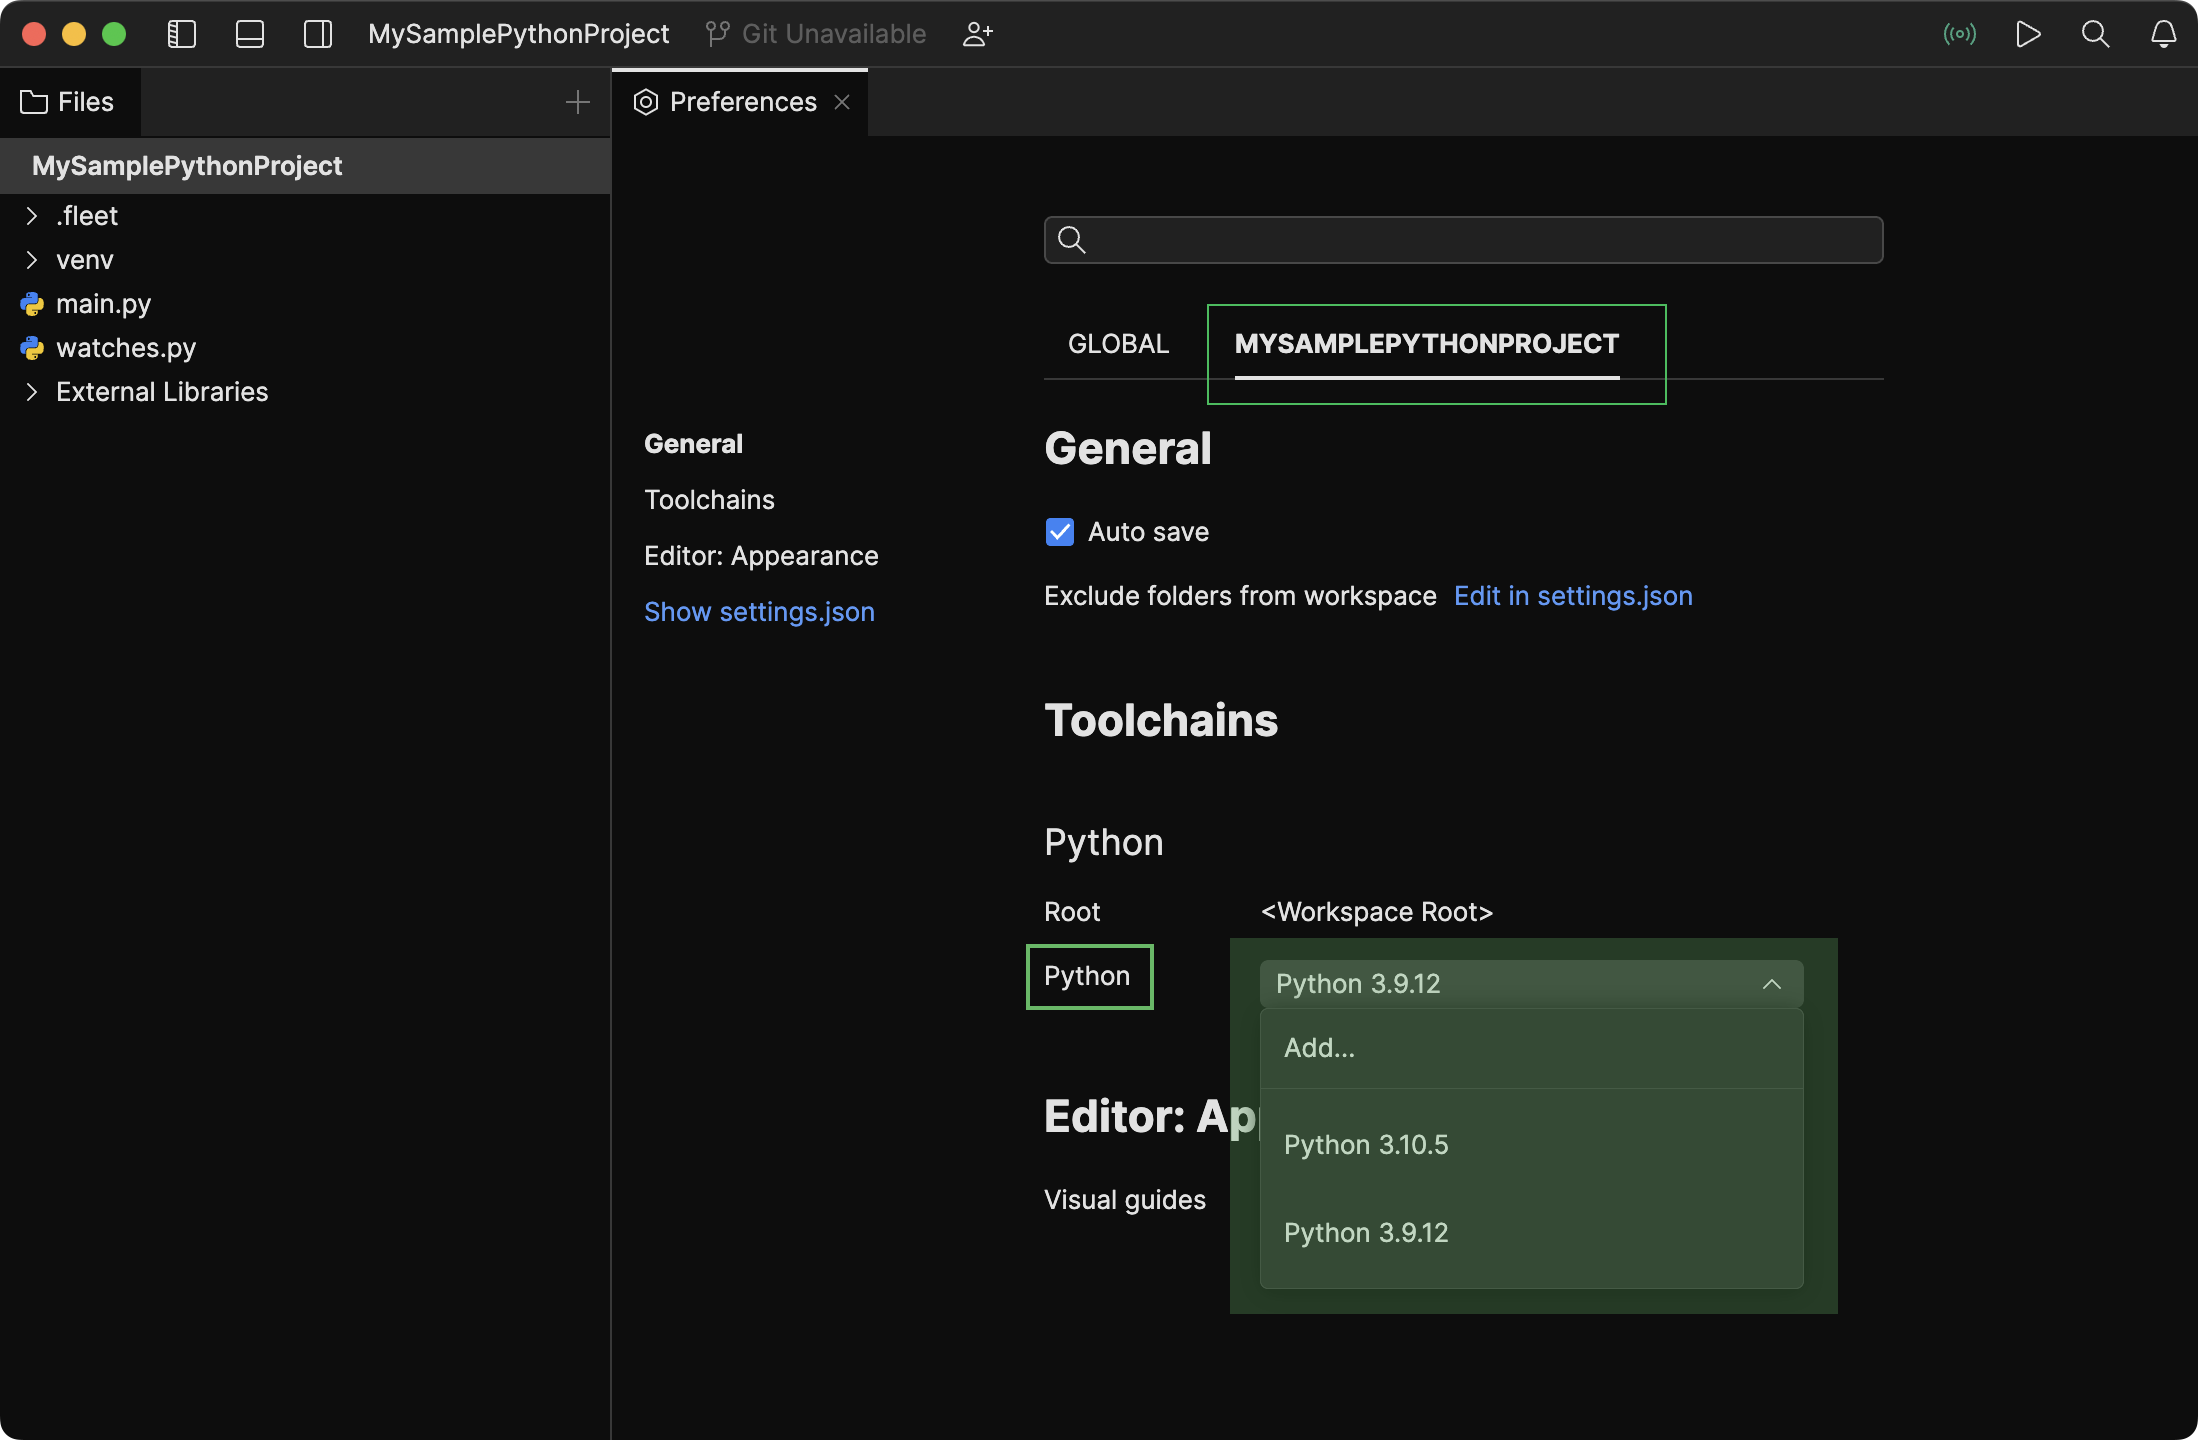The height and width of the screenshot is (1440, 2198).
Task: Collapse the Python 3.9.12 version dropdown
Action: tap(1771, 983)
